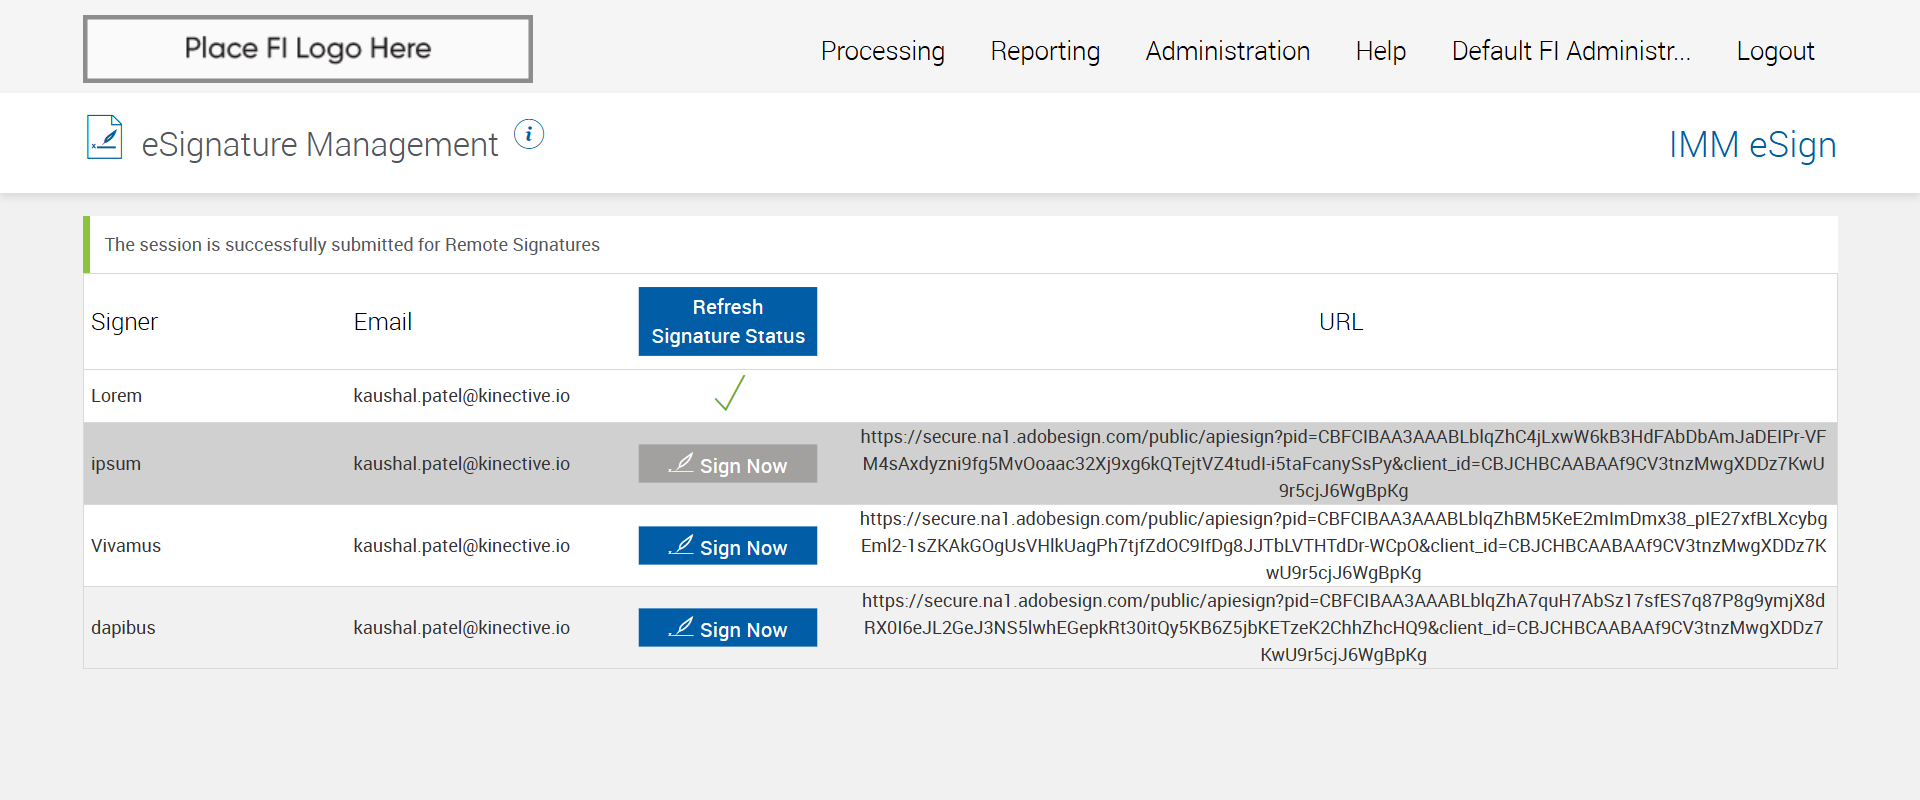Click the Place FI Logo Here image
1920x800 pixels.
coord(308,49)
